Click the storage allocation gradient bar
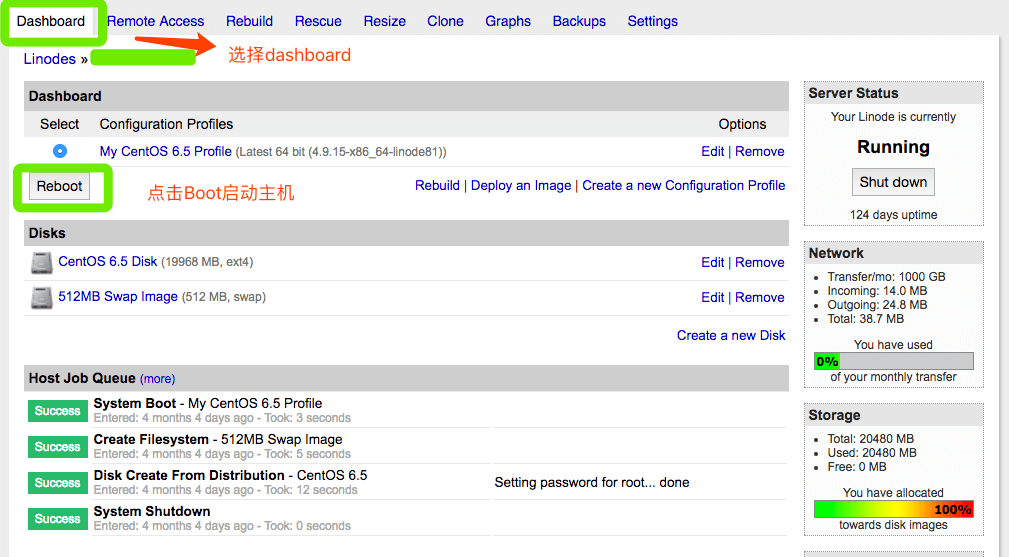The height and width of the screenshot is (557, 1009). 893,509
